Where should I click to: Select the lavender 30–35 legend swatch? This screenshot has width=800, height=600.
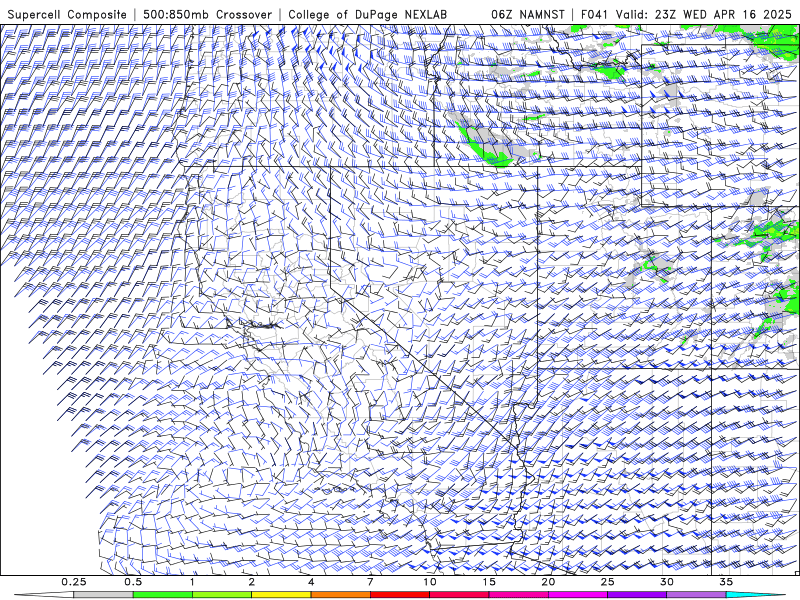pyautogui.click(x=696, y=595)
